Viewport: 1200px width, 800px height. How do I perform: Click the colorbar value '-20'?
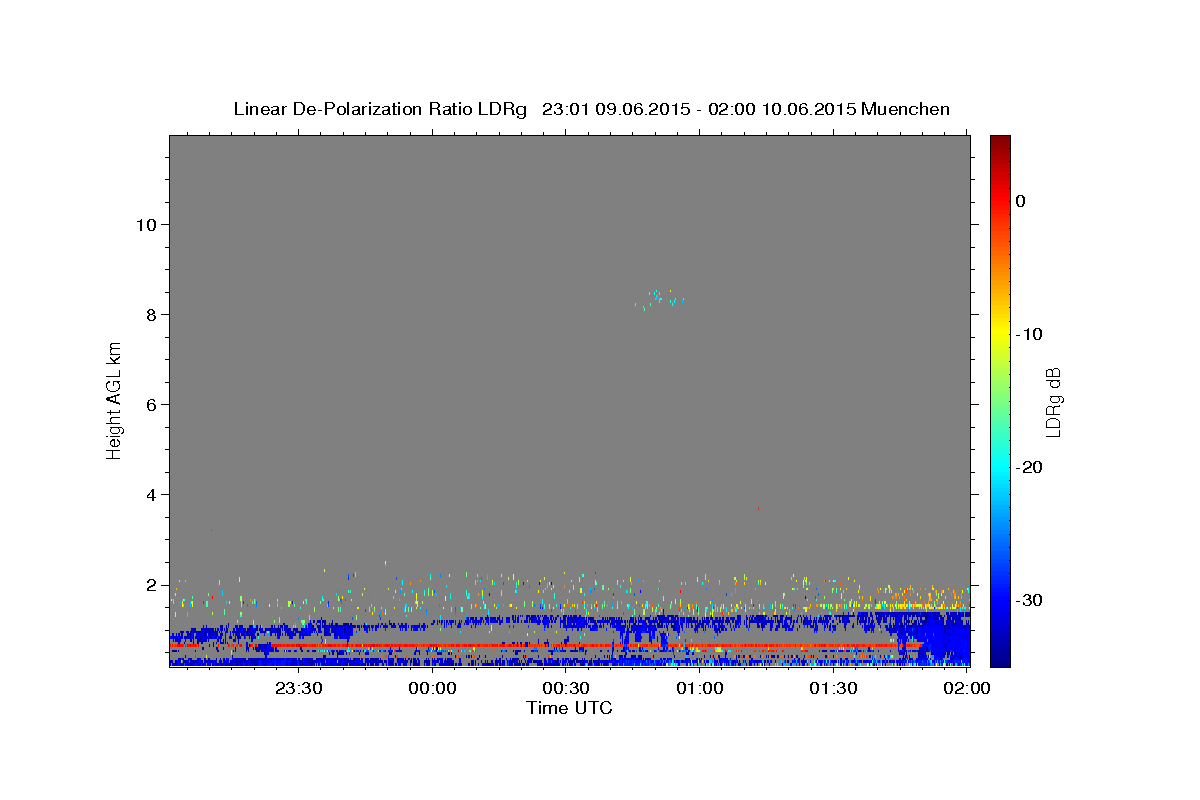tap(1030, 467)
